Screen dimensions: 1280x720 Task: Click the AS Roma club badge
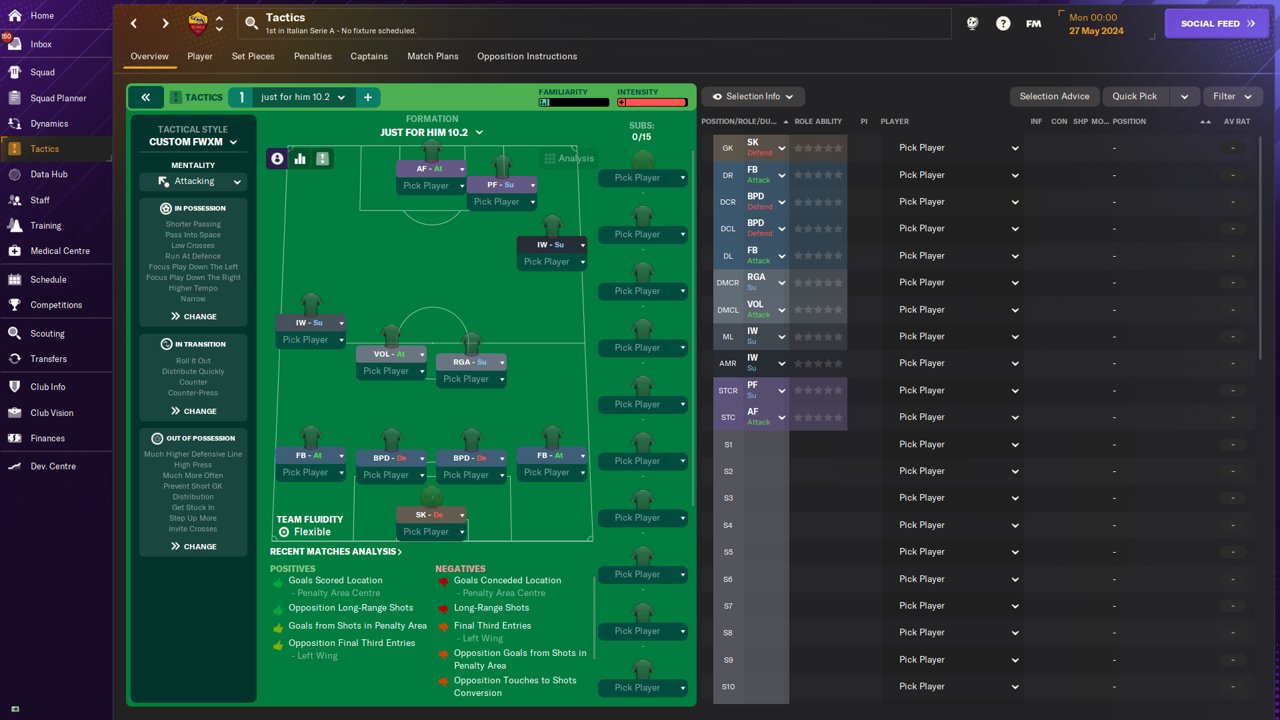(198, 23)
